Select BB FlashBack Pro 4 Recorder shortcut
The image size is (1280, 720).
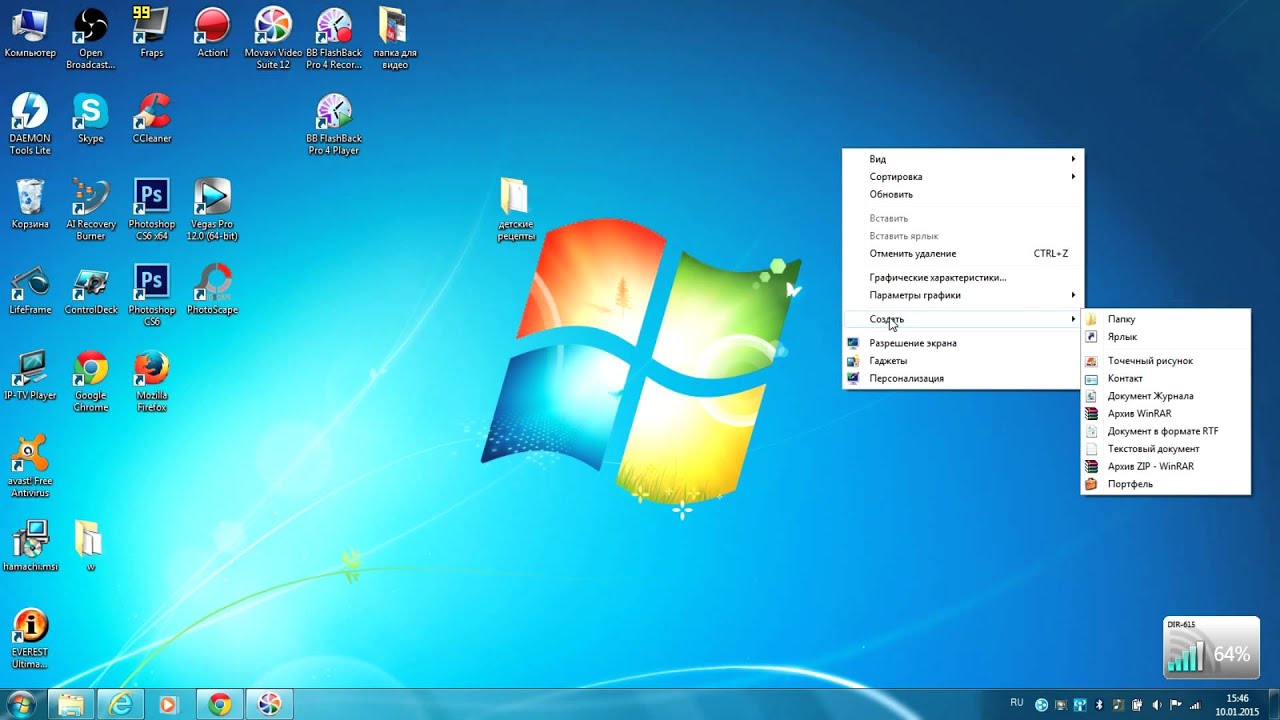(x=334, y=38)
